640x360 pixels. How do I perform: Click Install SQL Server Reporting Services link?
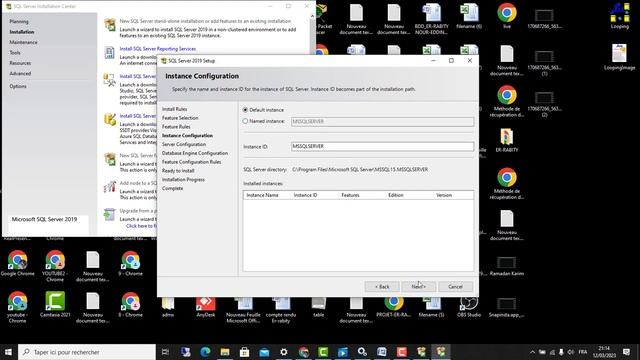[158, 49]
